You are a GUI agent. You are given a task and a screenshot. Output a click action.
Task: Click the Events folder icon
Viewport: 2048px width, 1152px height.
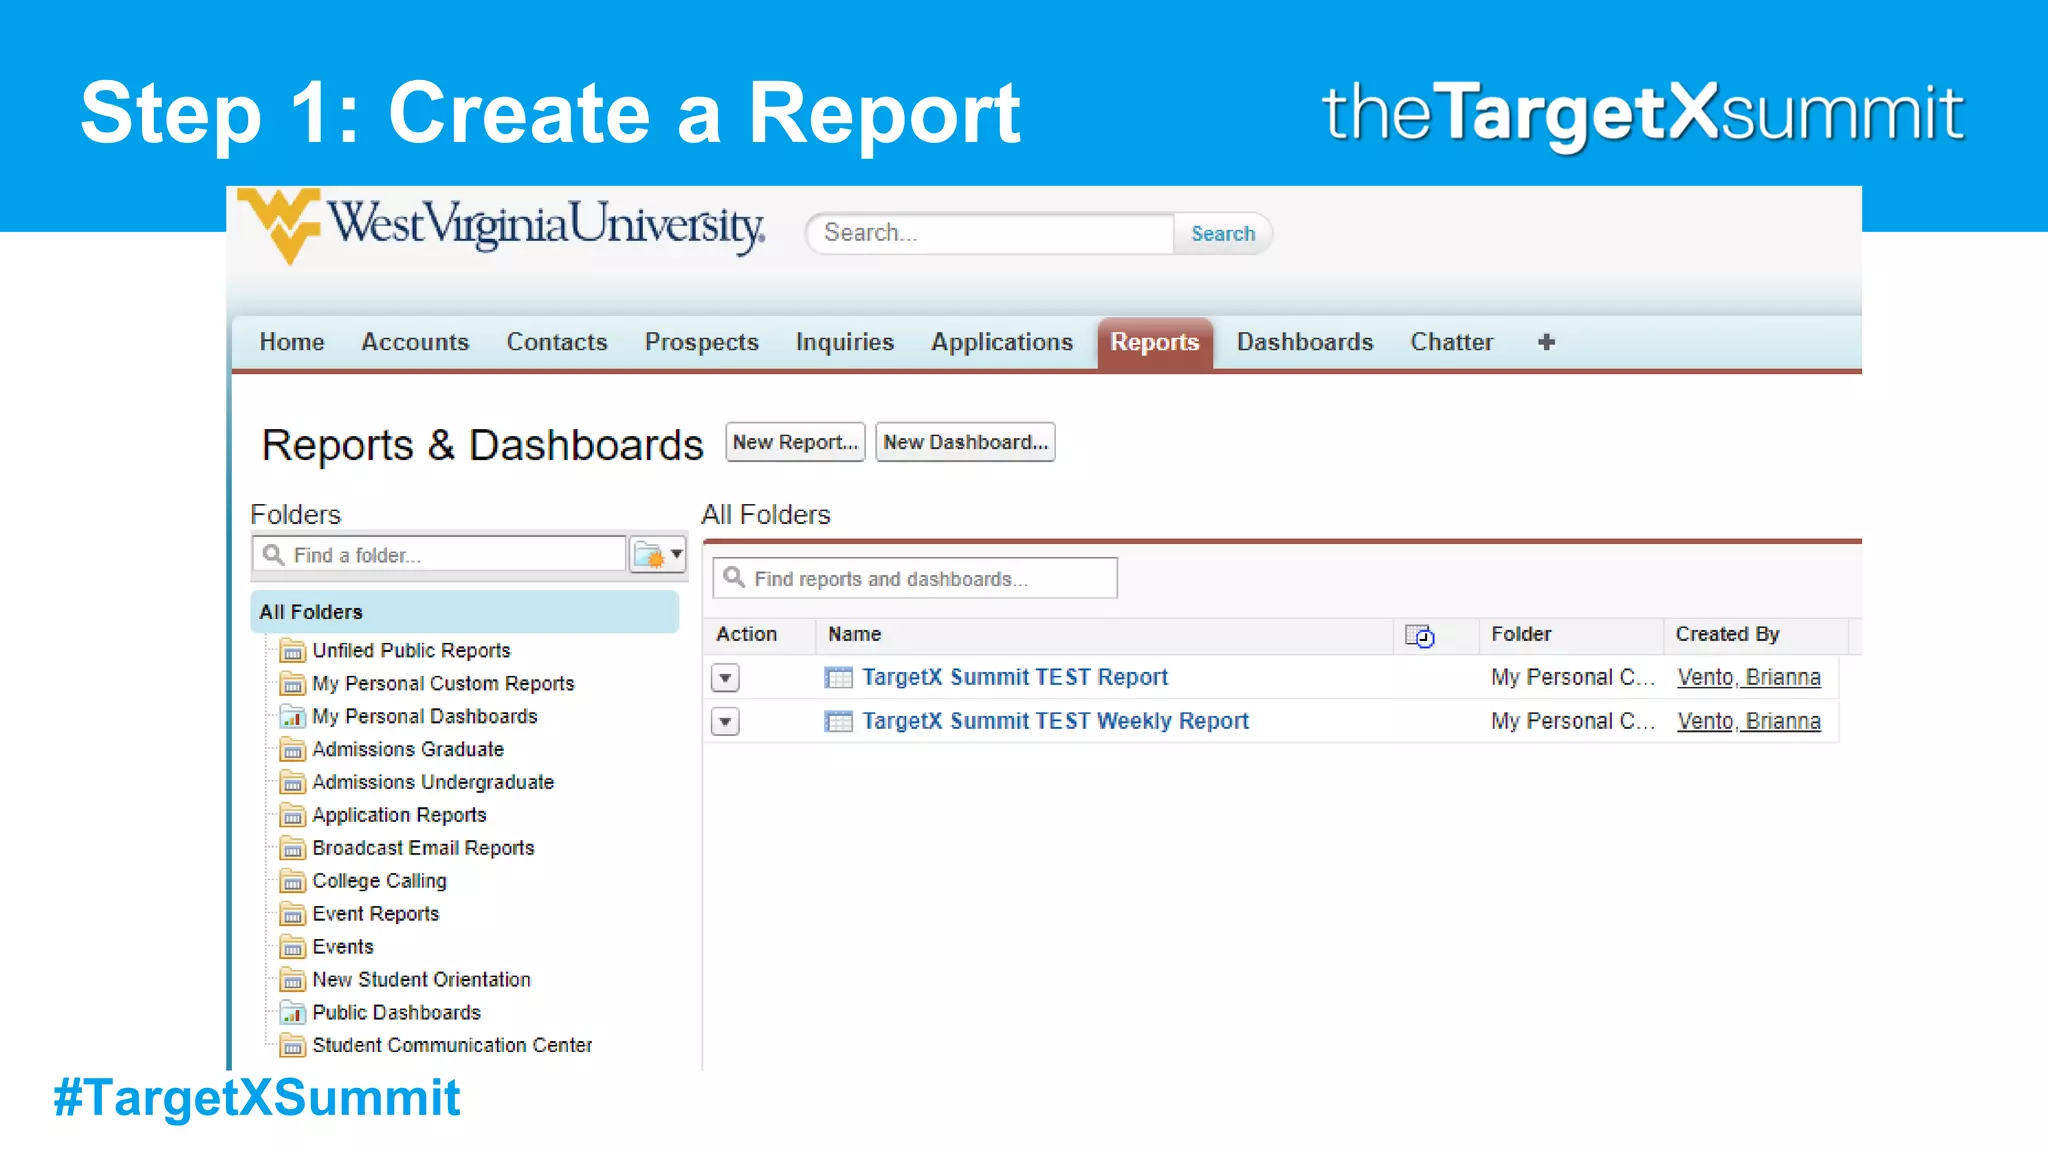[x=292, y=948]
